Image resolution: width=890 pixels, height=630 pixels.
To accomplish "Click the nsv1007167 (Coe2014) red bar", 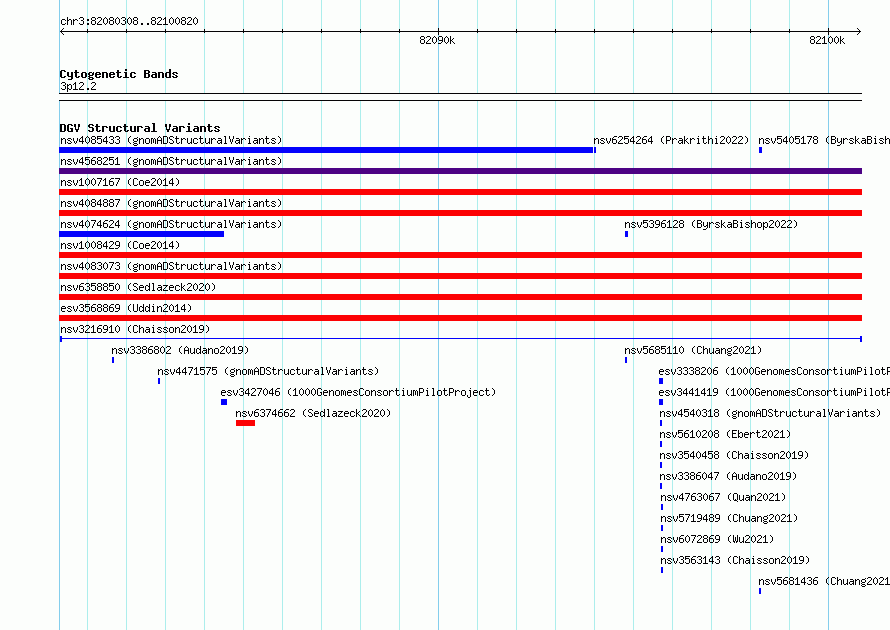I will (460, 192).
